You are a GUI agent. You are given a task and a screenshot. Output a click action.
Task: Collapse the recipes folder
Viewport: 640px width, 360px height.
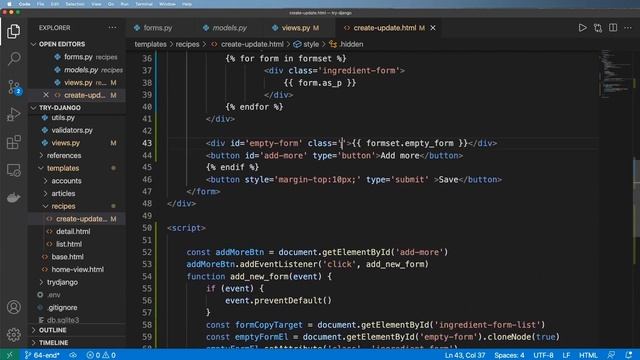pyautogui.click(x=63, y=206)
